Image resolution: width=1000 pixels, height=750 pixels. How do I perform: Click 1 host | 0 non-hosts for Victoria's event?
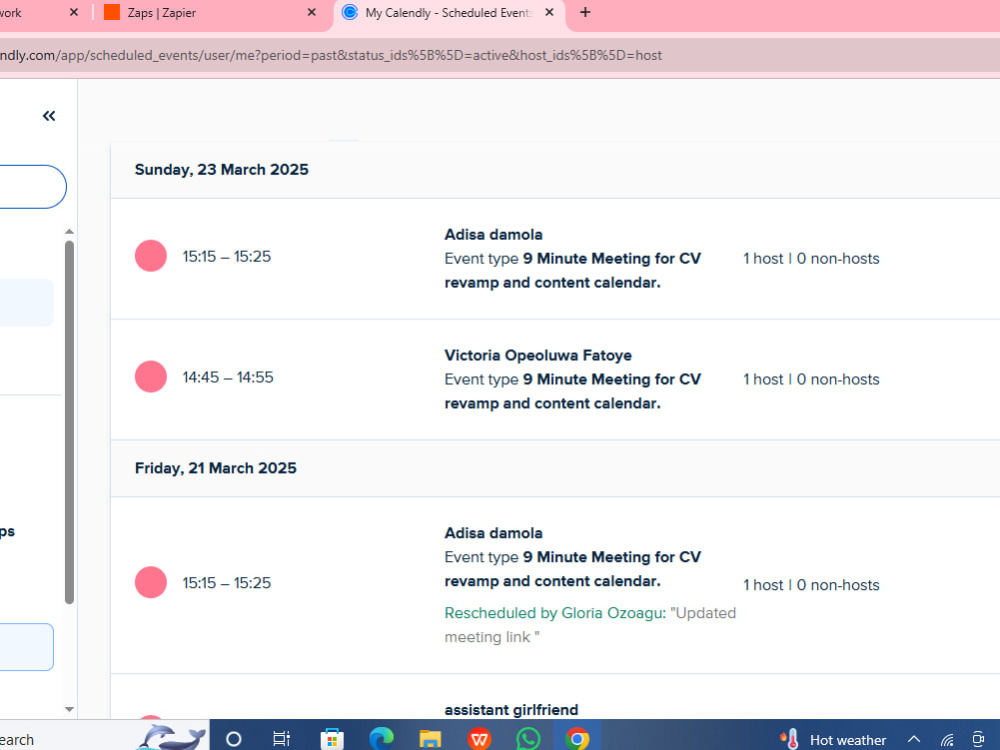pos(811,379)
